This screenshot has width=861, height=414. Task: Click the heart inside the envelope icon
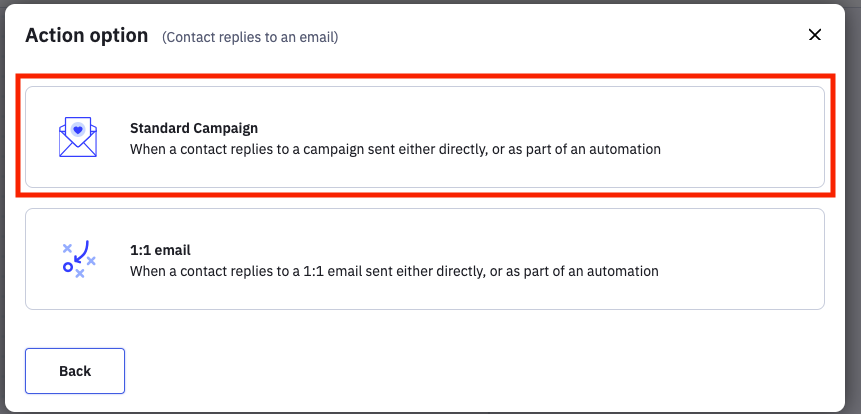coord(78,130)
